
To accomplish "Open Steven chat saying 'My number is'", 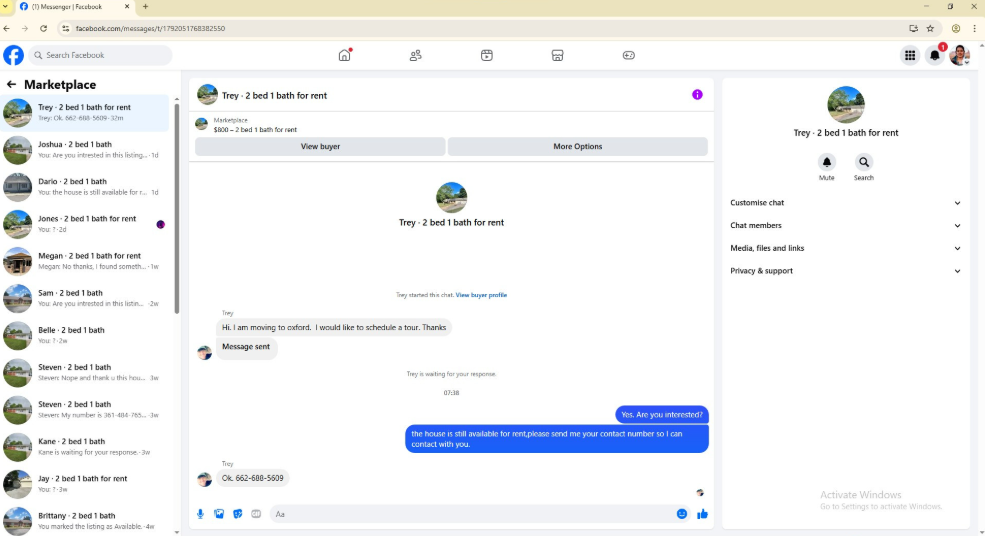I will click(85, 409).
